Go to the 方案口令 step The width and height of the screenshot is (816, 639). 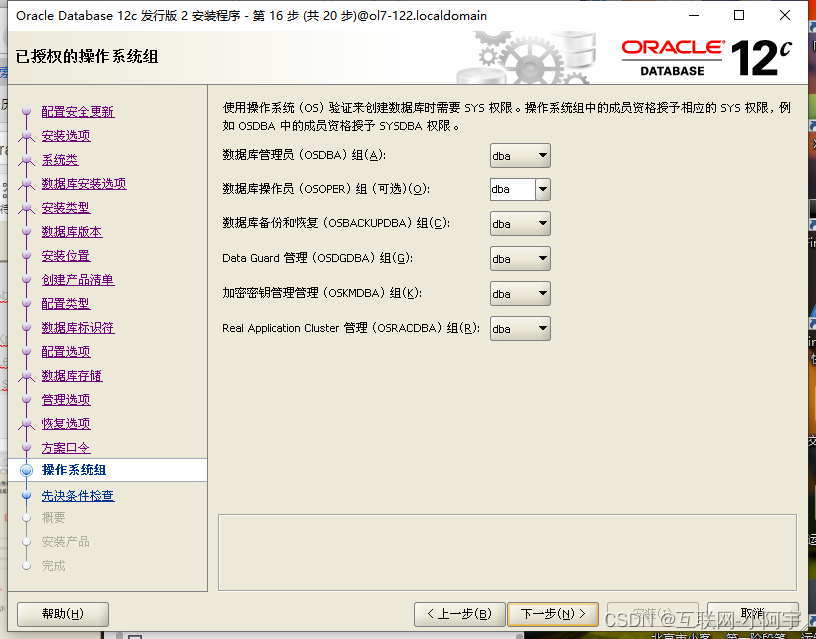(x=66, y=448)
